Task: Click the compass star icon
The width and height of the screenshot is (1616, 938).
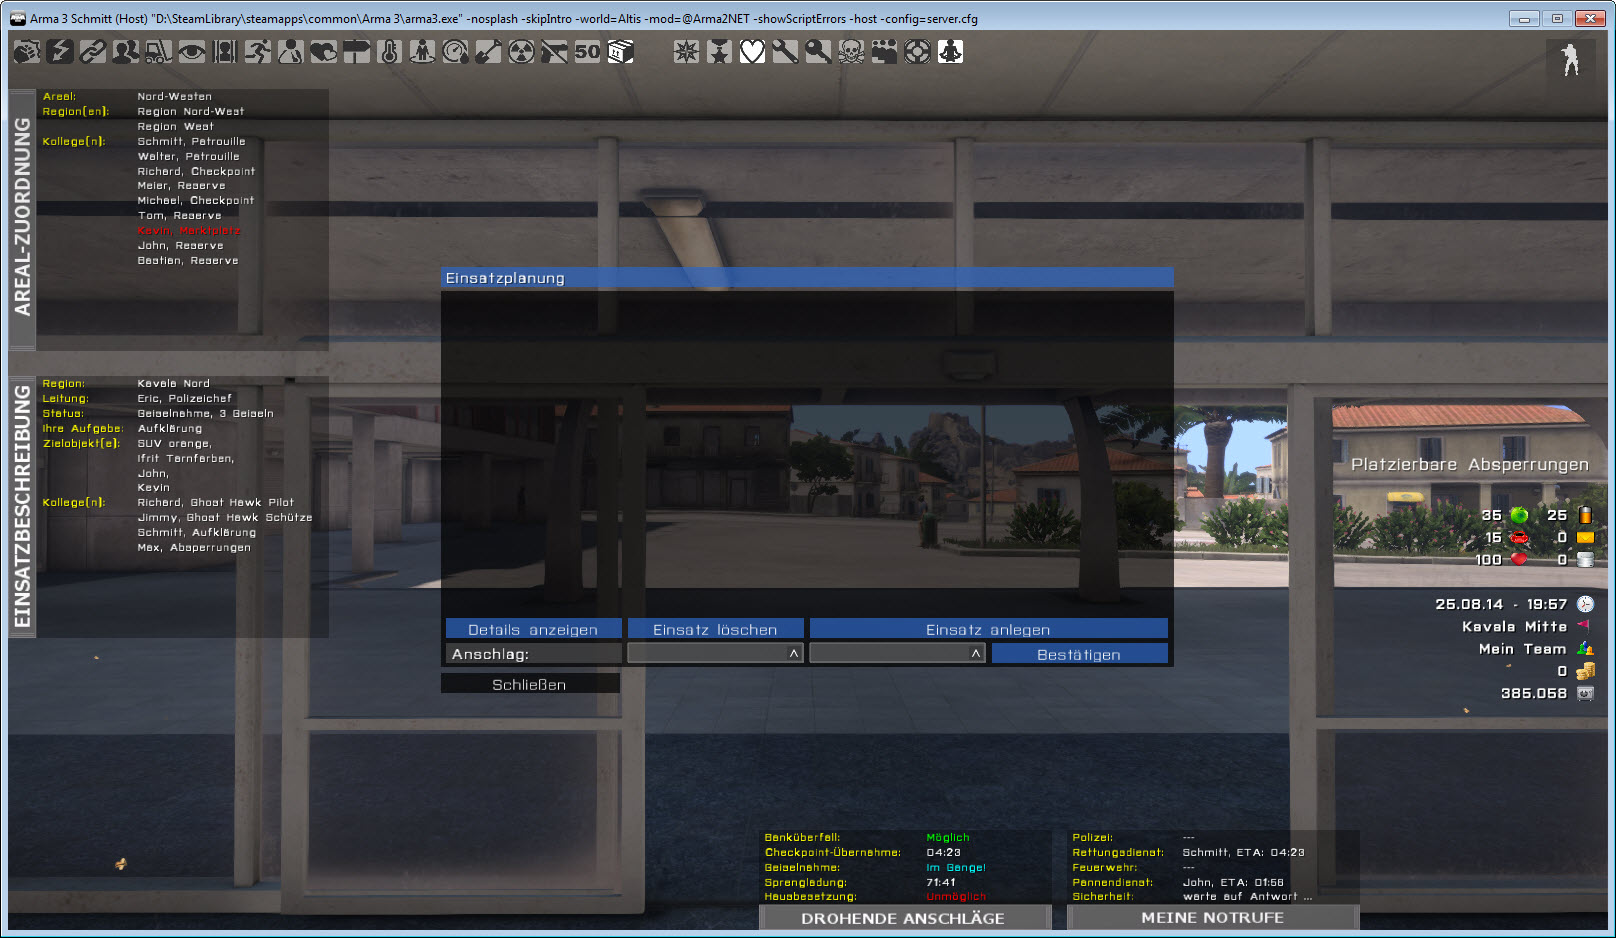Action: (x=687, y=51)
